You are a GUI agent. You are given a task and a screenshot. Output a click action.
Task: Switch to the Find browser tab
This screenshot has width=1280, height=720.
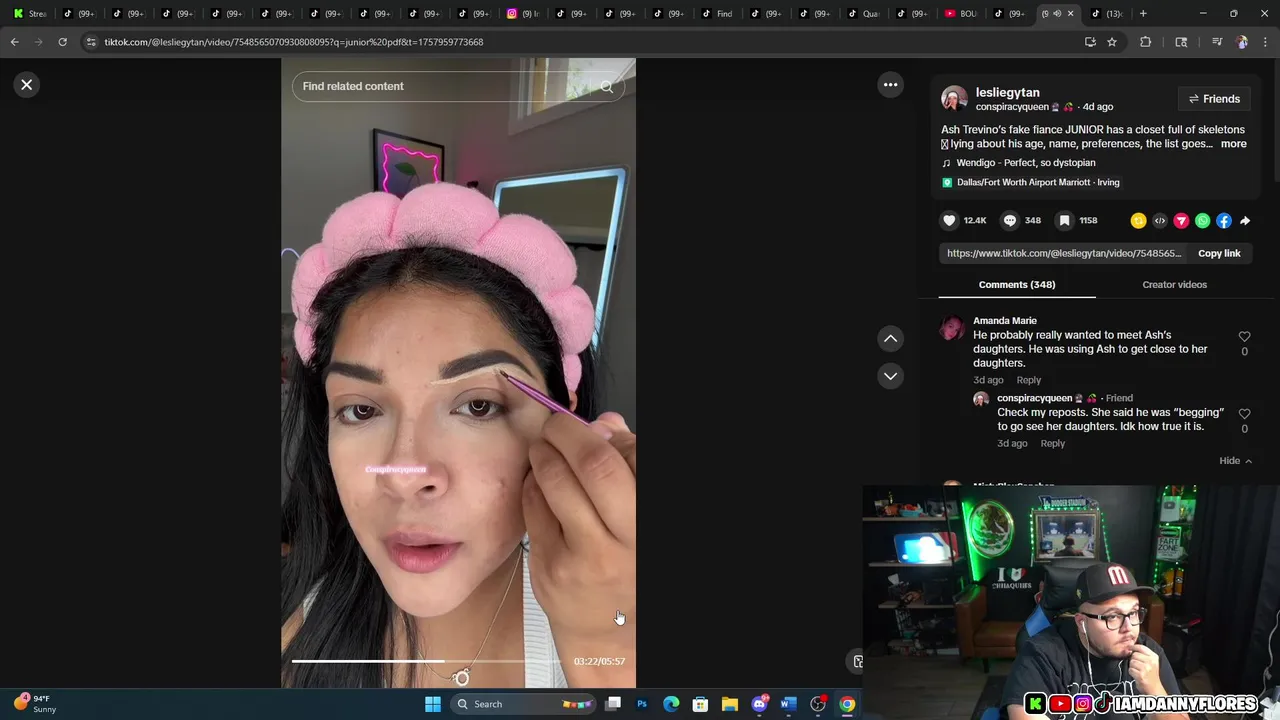(x=717, y=14)
